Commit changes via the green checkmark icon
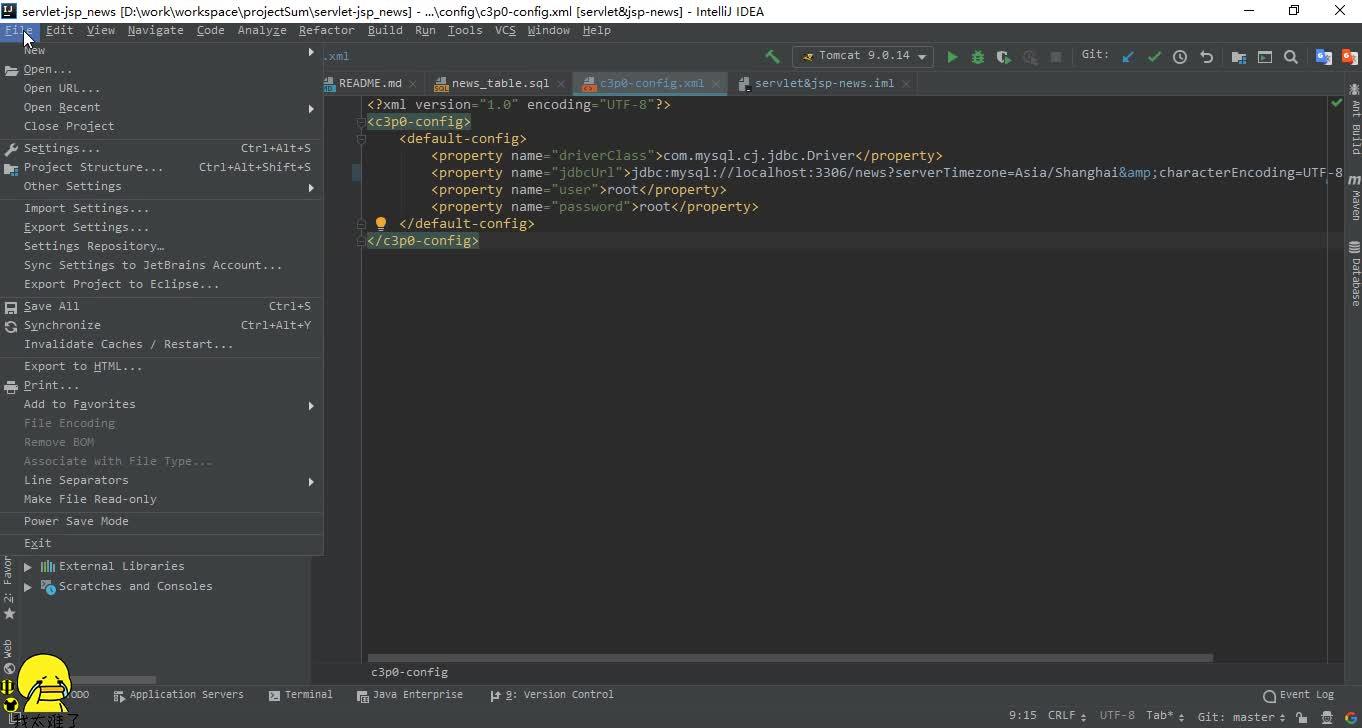Image resolution: width=1362 pixels, height=728 pixels. pos(1154,56)
